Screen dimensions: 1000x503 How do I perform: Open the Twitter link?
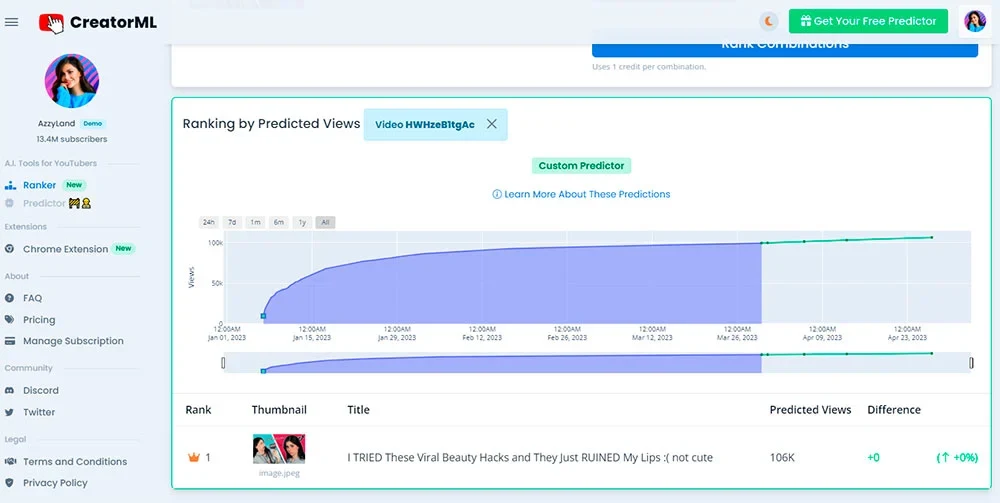click(x=39, y=412)
